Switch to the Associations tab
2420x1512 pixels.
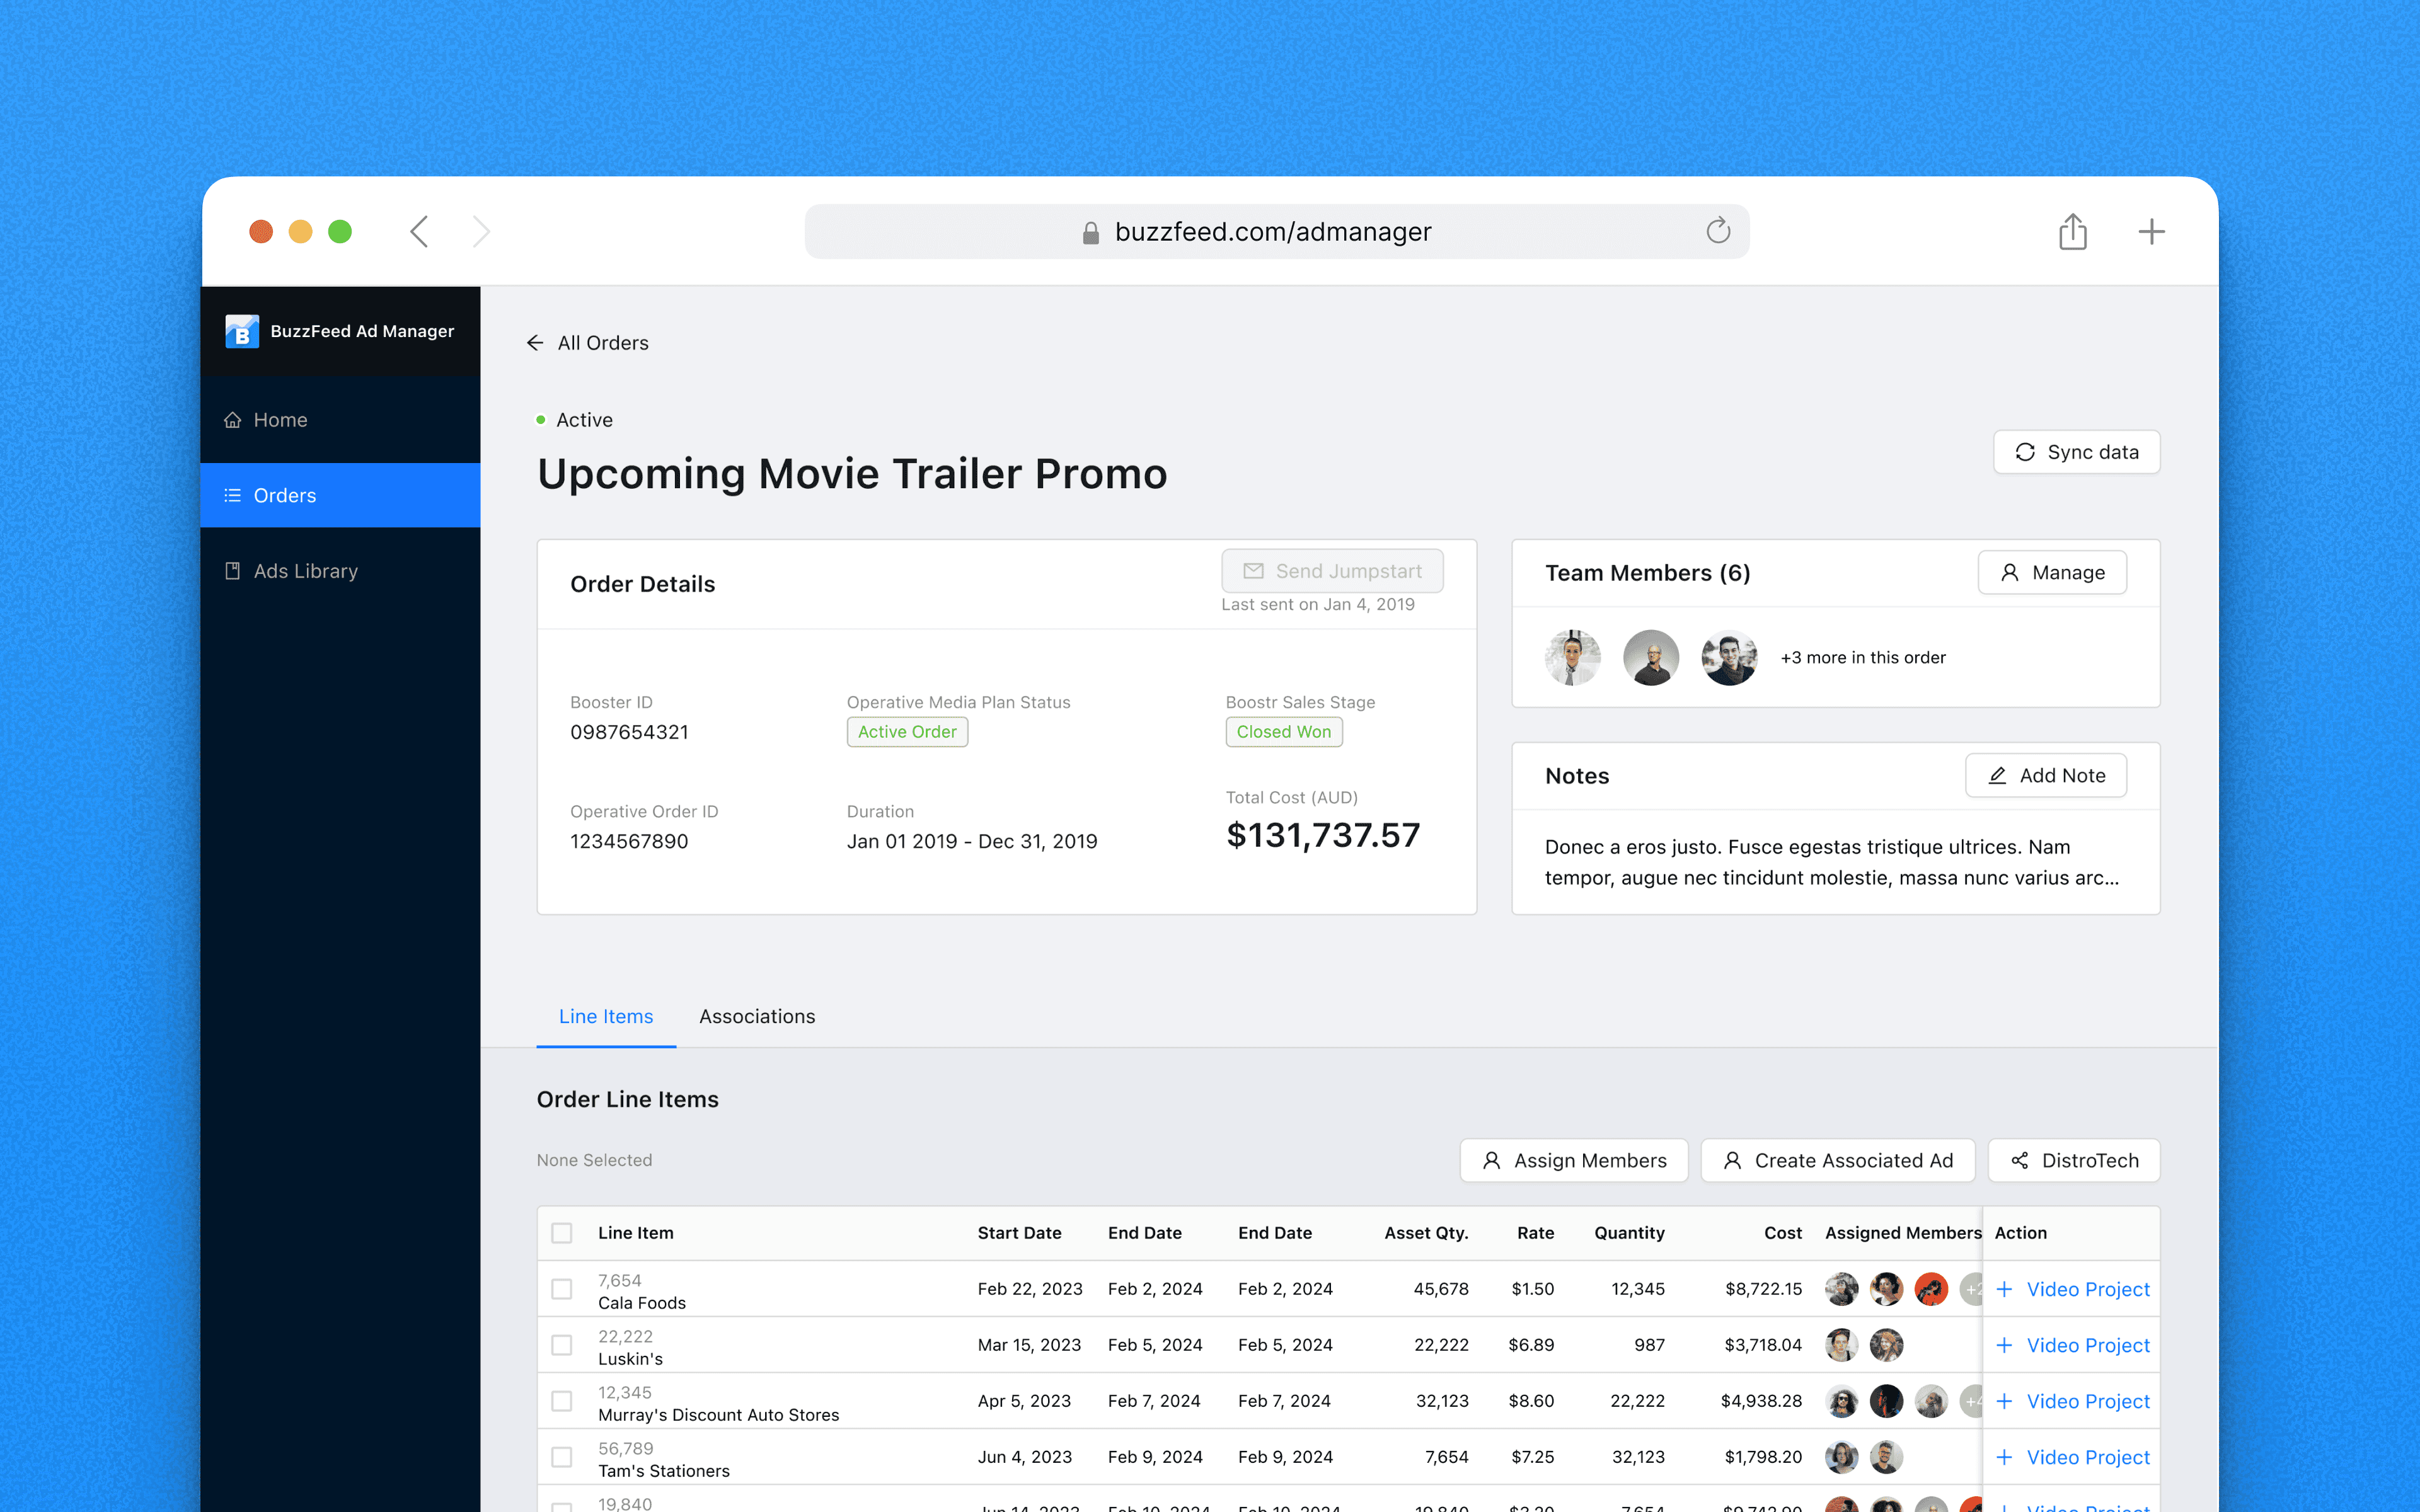pyautogui.click(x=757, y=1016)
